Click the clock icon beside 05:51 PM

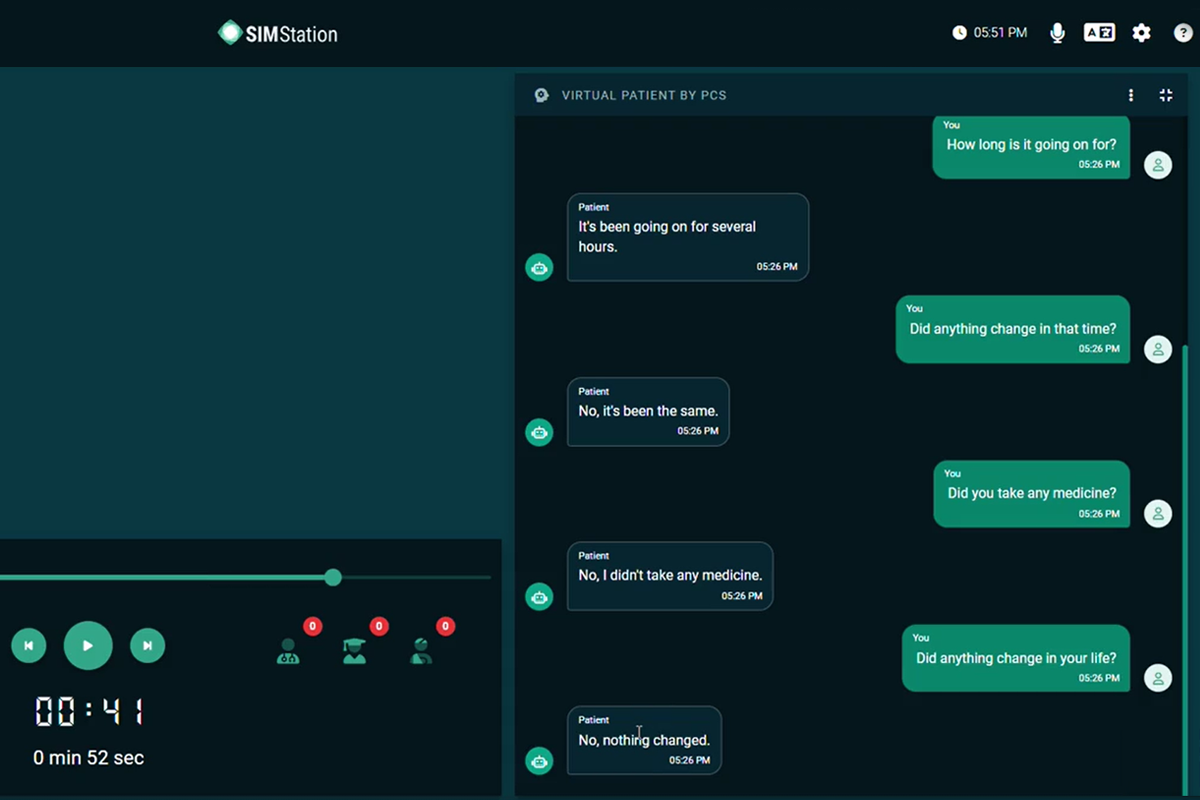click(x=960, y=33)
